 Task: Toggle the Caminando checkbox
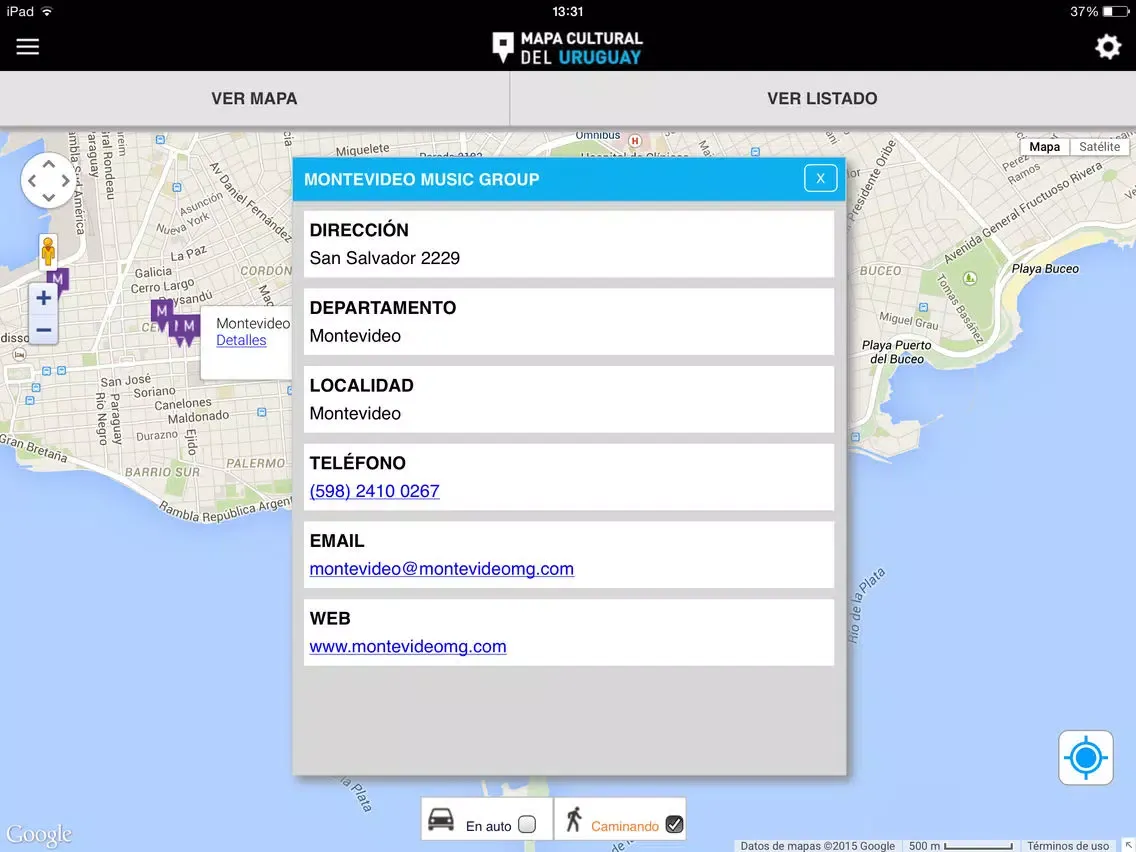[674, 824]
